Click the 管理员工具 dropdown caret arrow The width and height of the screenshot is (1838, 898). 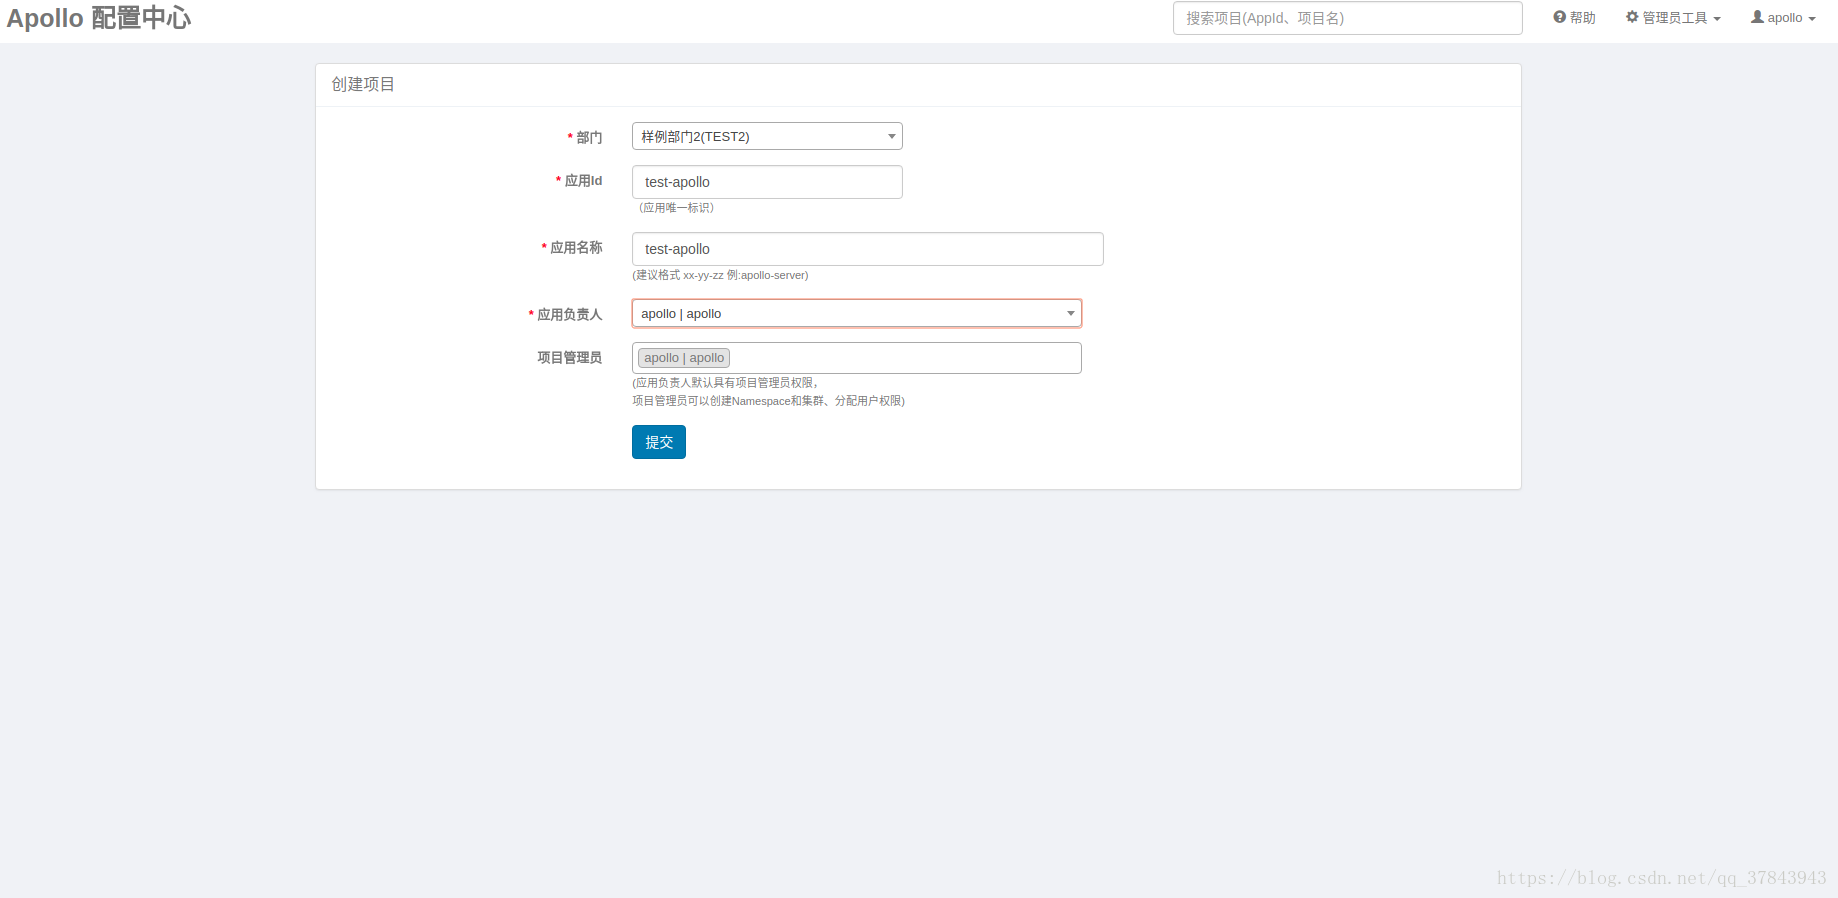[1717, 19]
